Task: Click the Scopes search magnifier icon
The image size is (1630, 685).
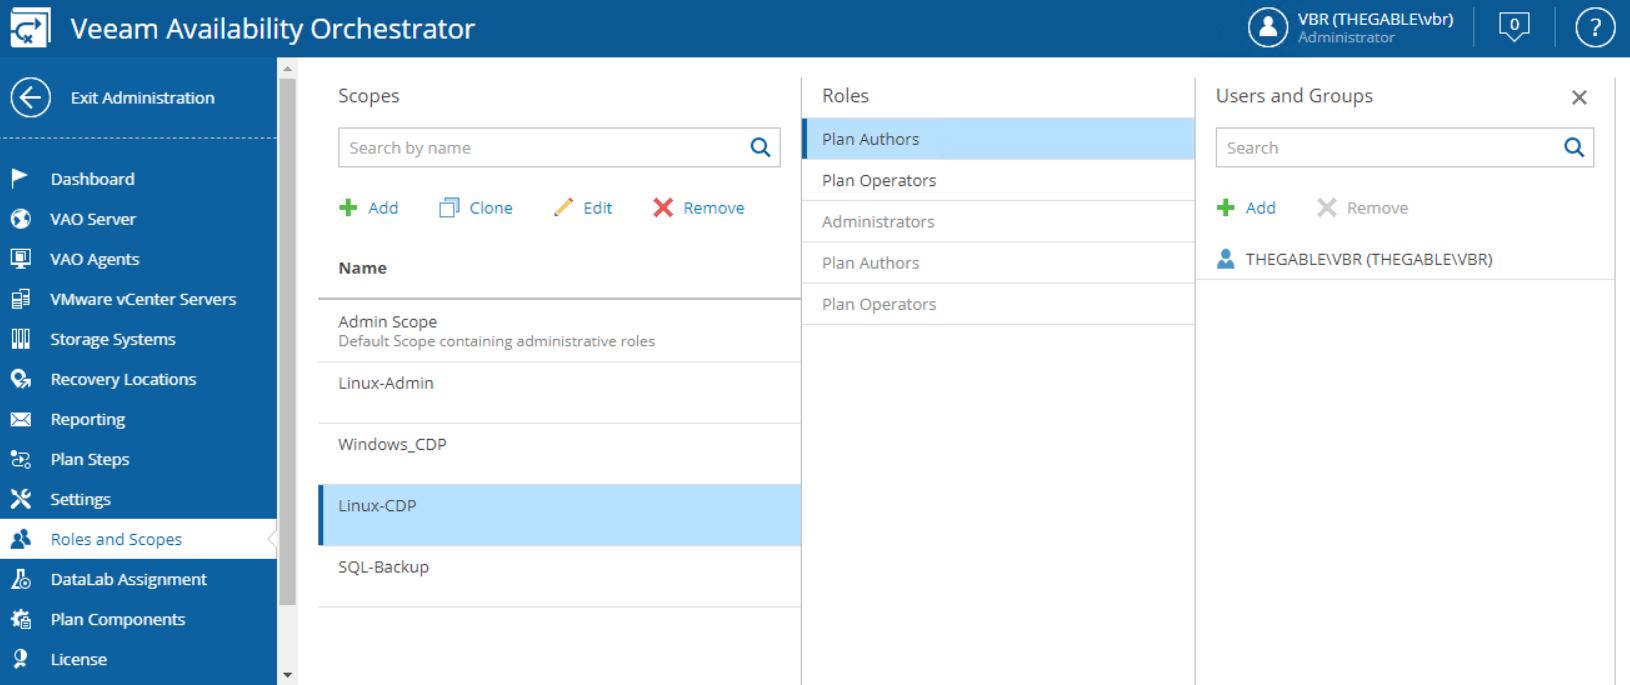Action: pyautogui.click(x=760, y=148)
